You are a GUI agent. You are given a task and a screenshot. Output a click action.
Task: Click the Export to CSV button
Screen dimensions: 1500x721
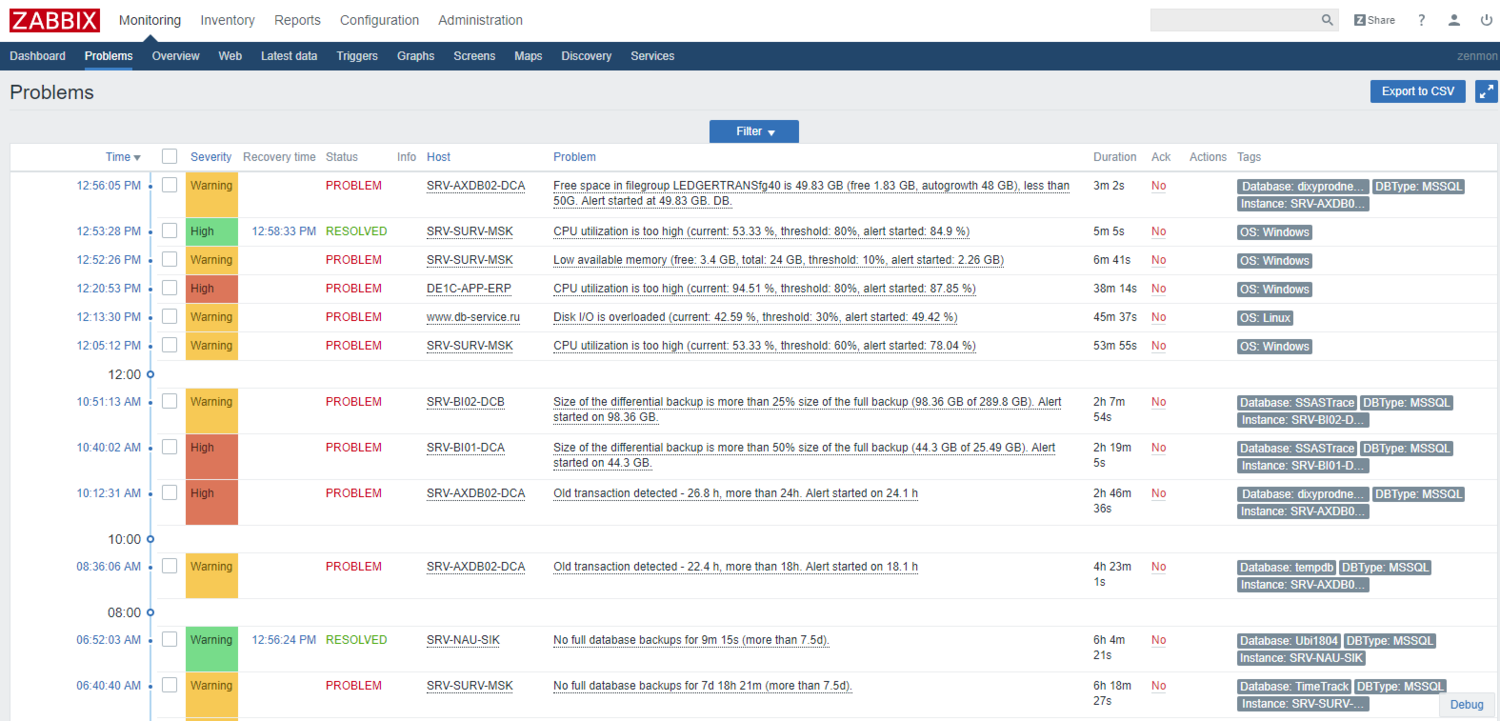click(x=1417, y=90)
